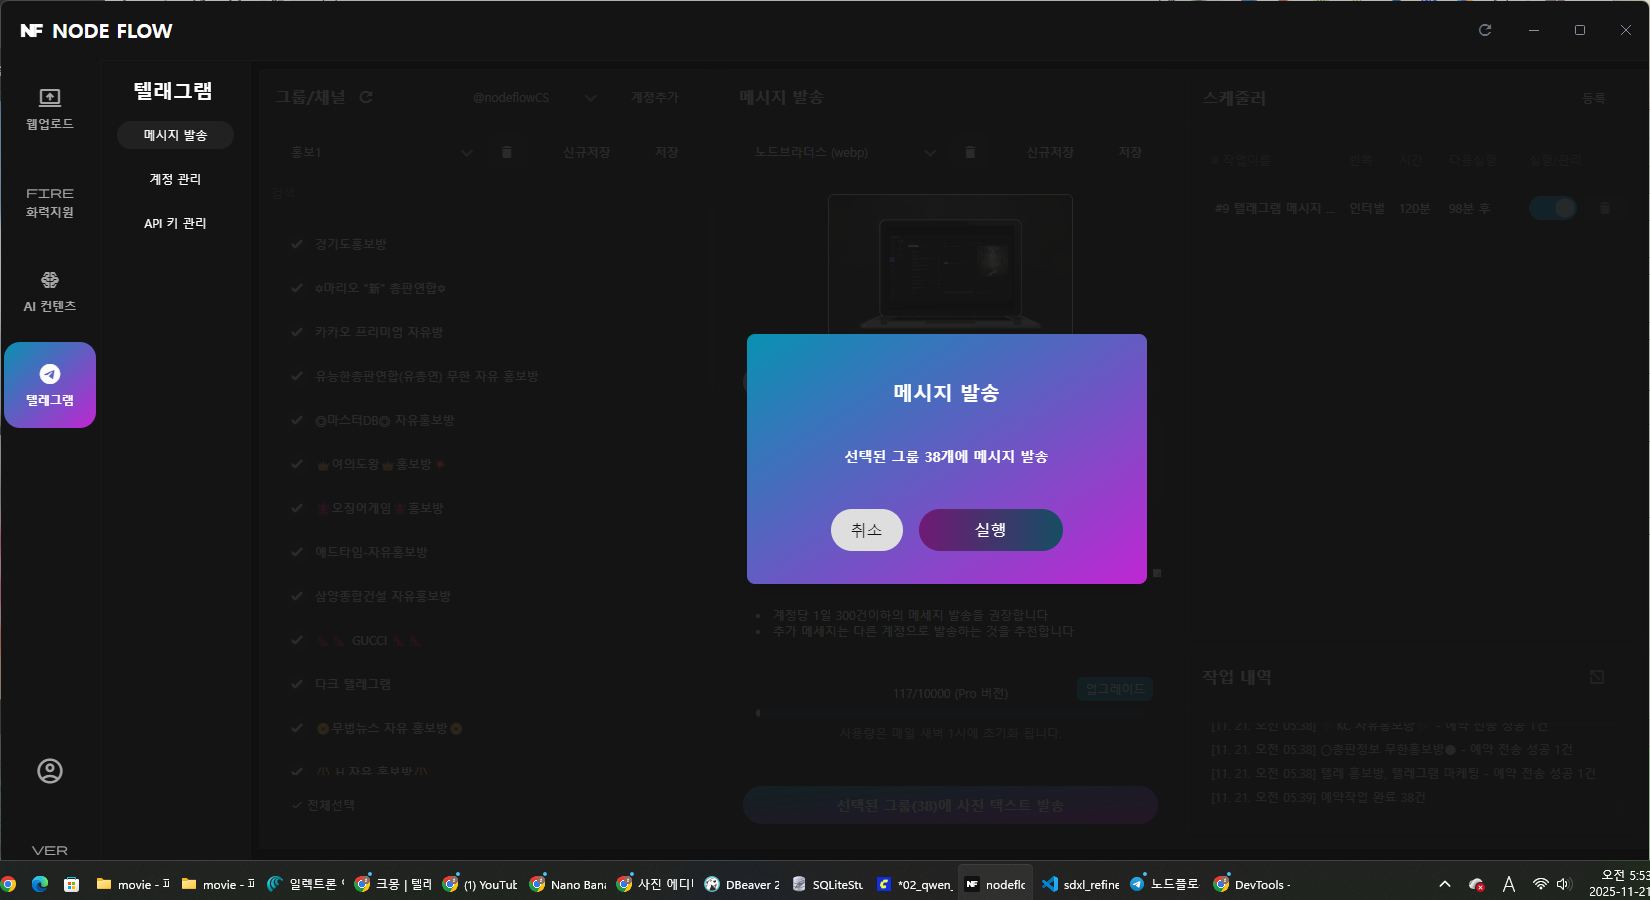
Task: Toggle the #9 scheduler task switch
Action: pos(1552,208)
